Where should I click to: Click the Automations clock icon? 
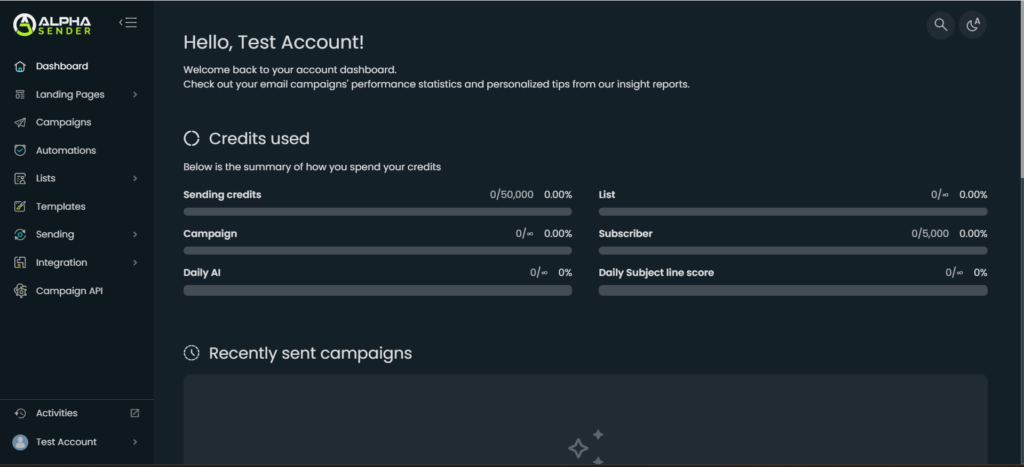point(20,150)
